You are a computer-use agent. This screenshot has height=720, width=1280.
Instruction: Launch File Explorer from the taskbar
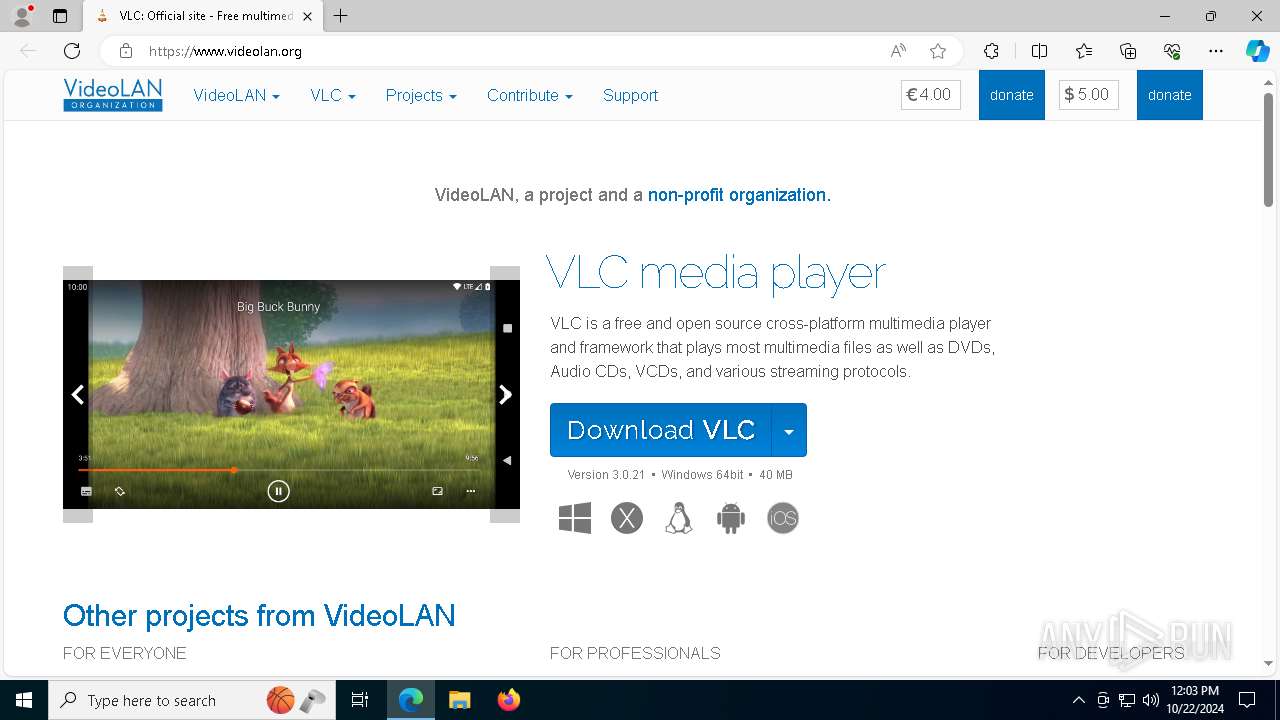click(x=459, y=700)
